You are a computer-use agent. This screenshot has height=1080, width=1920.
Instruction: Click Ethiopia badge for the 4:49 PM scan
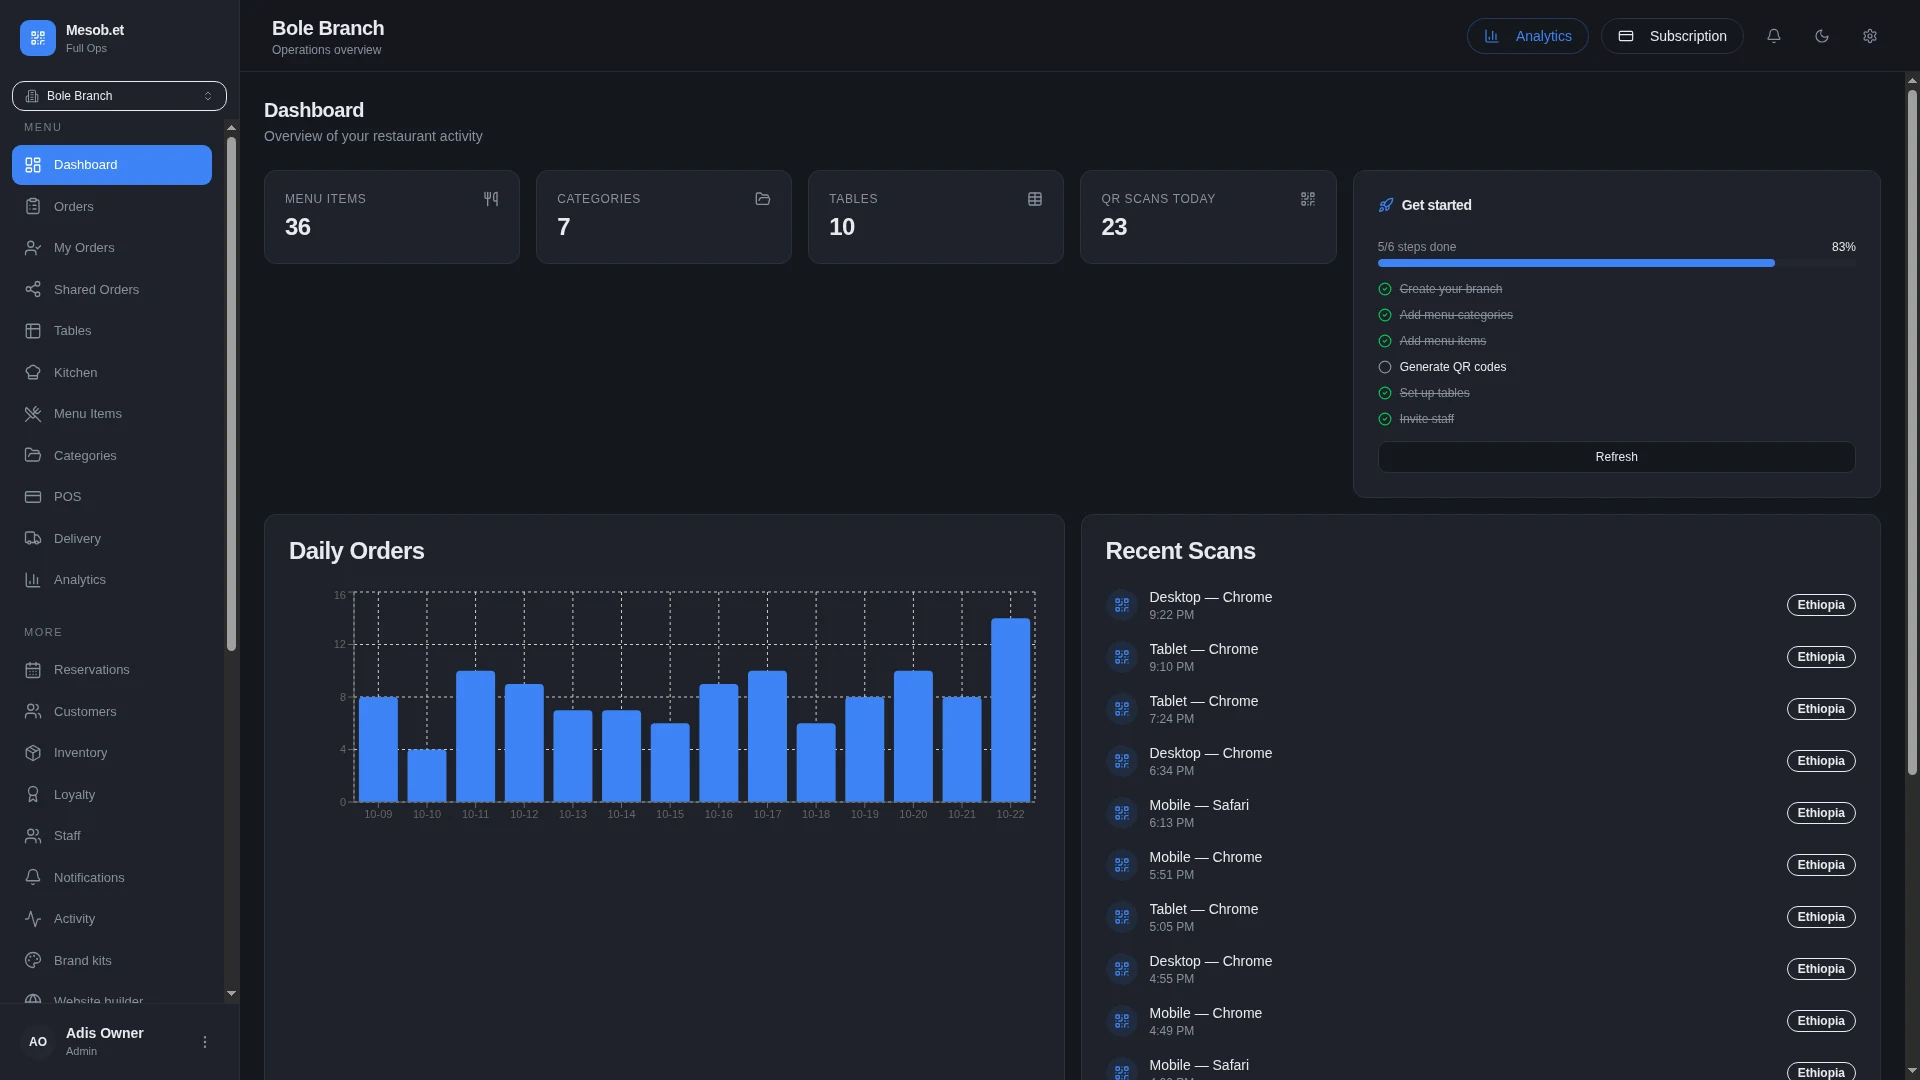1821,1021
